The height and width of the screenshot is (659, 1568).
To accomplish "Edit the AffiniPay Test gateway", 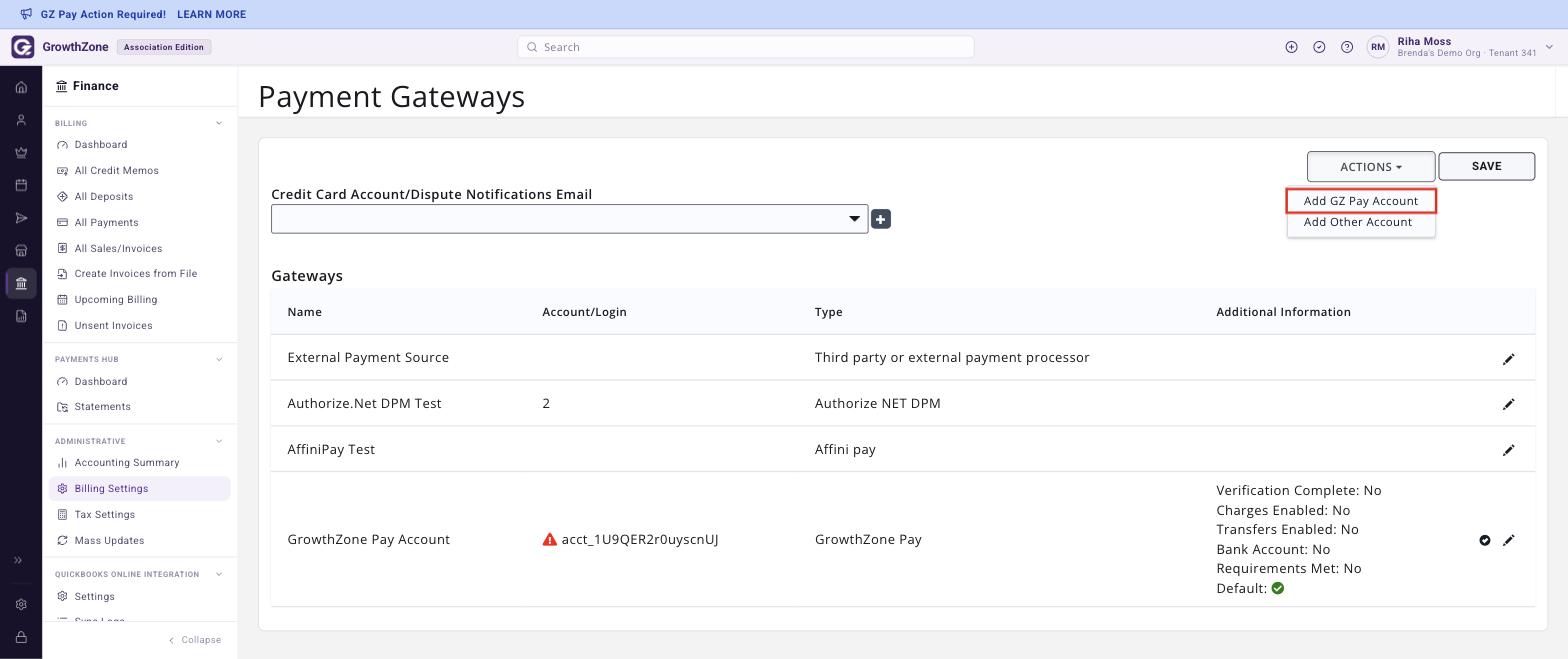I will point(1509,450).
